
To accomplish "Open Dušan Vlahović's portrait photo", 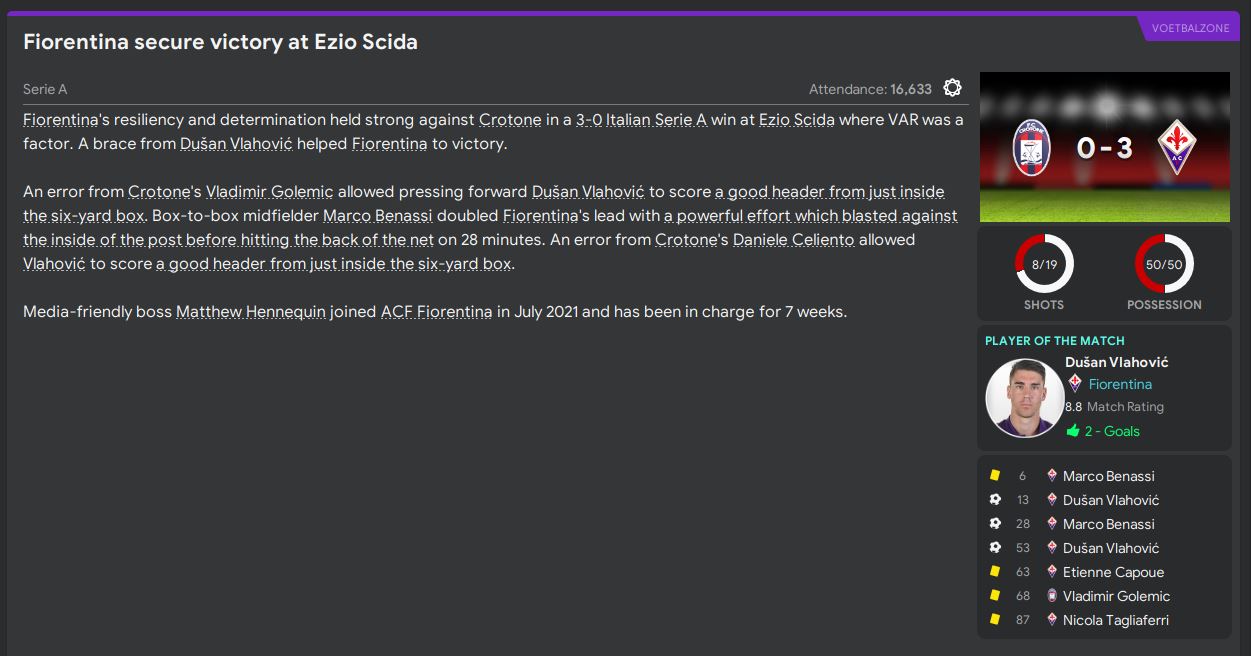I will tap(1023, 397).
